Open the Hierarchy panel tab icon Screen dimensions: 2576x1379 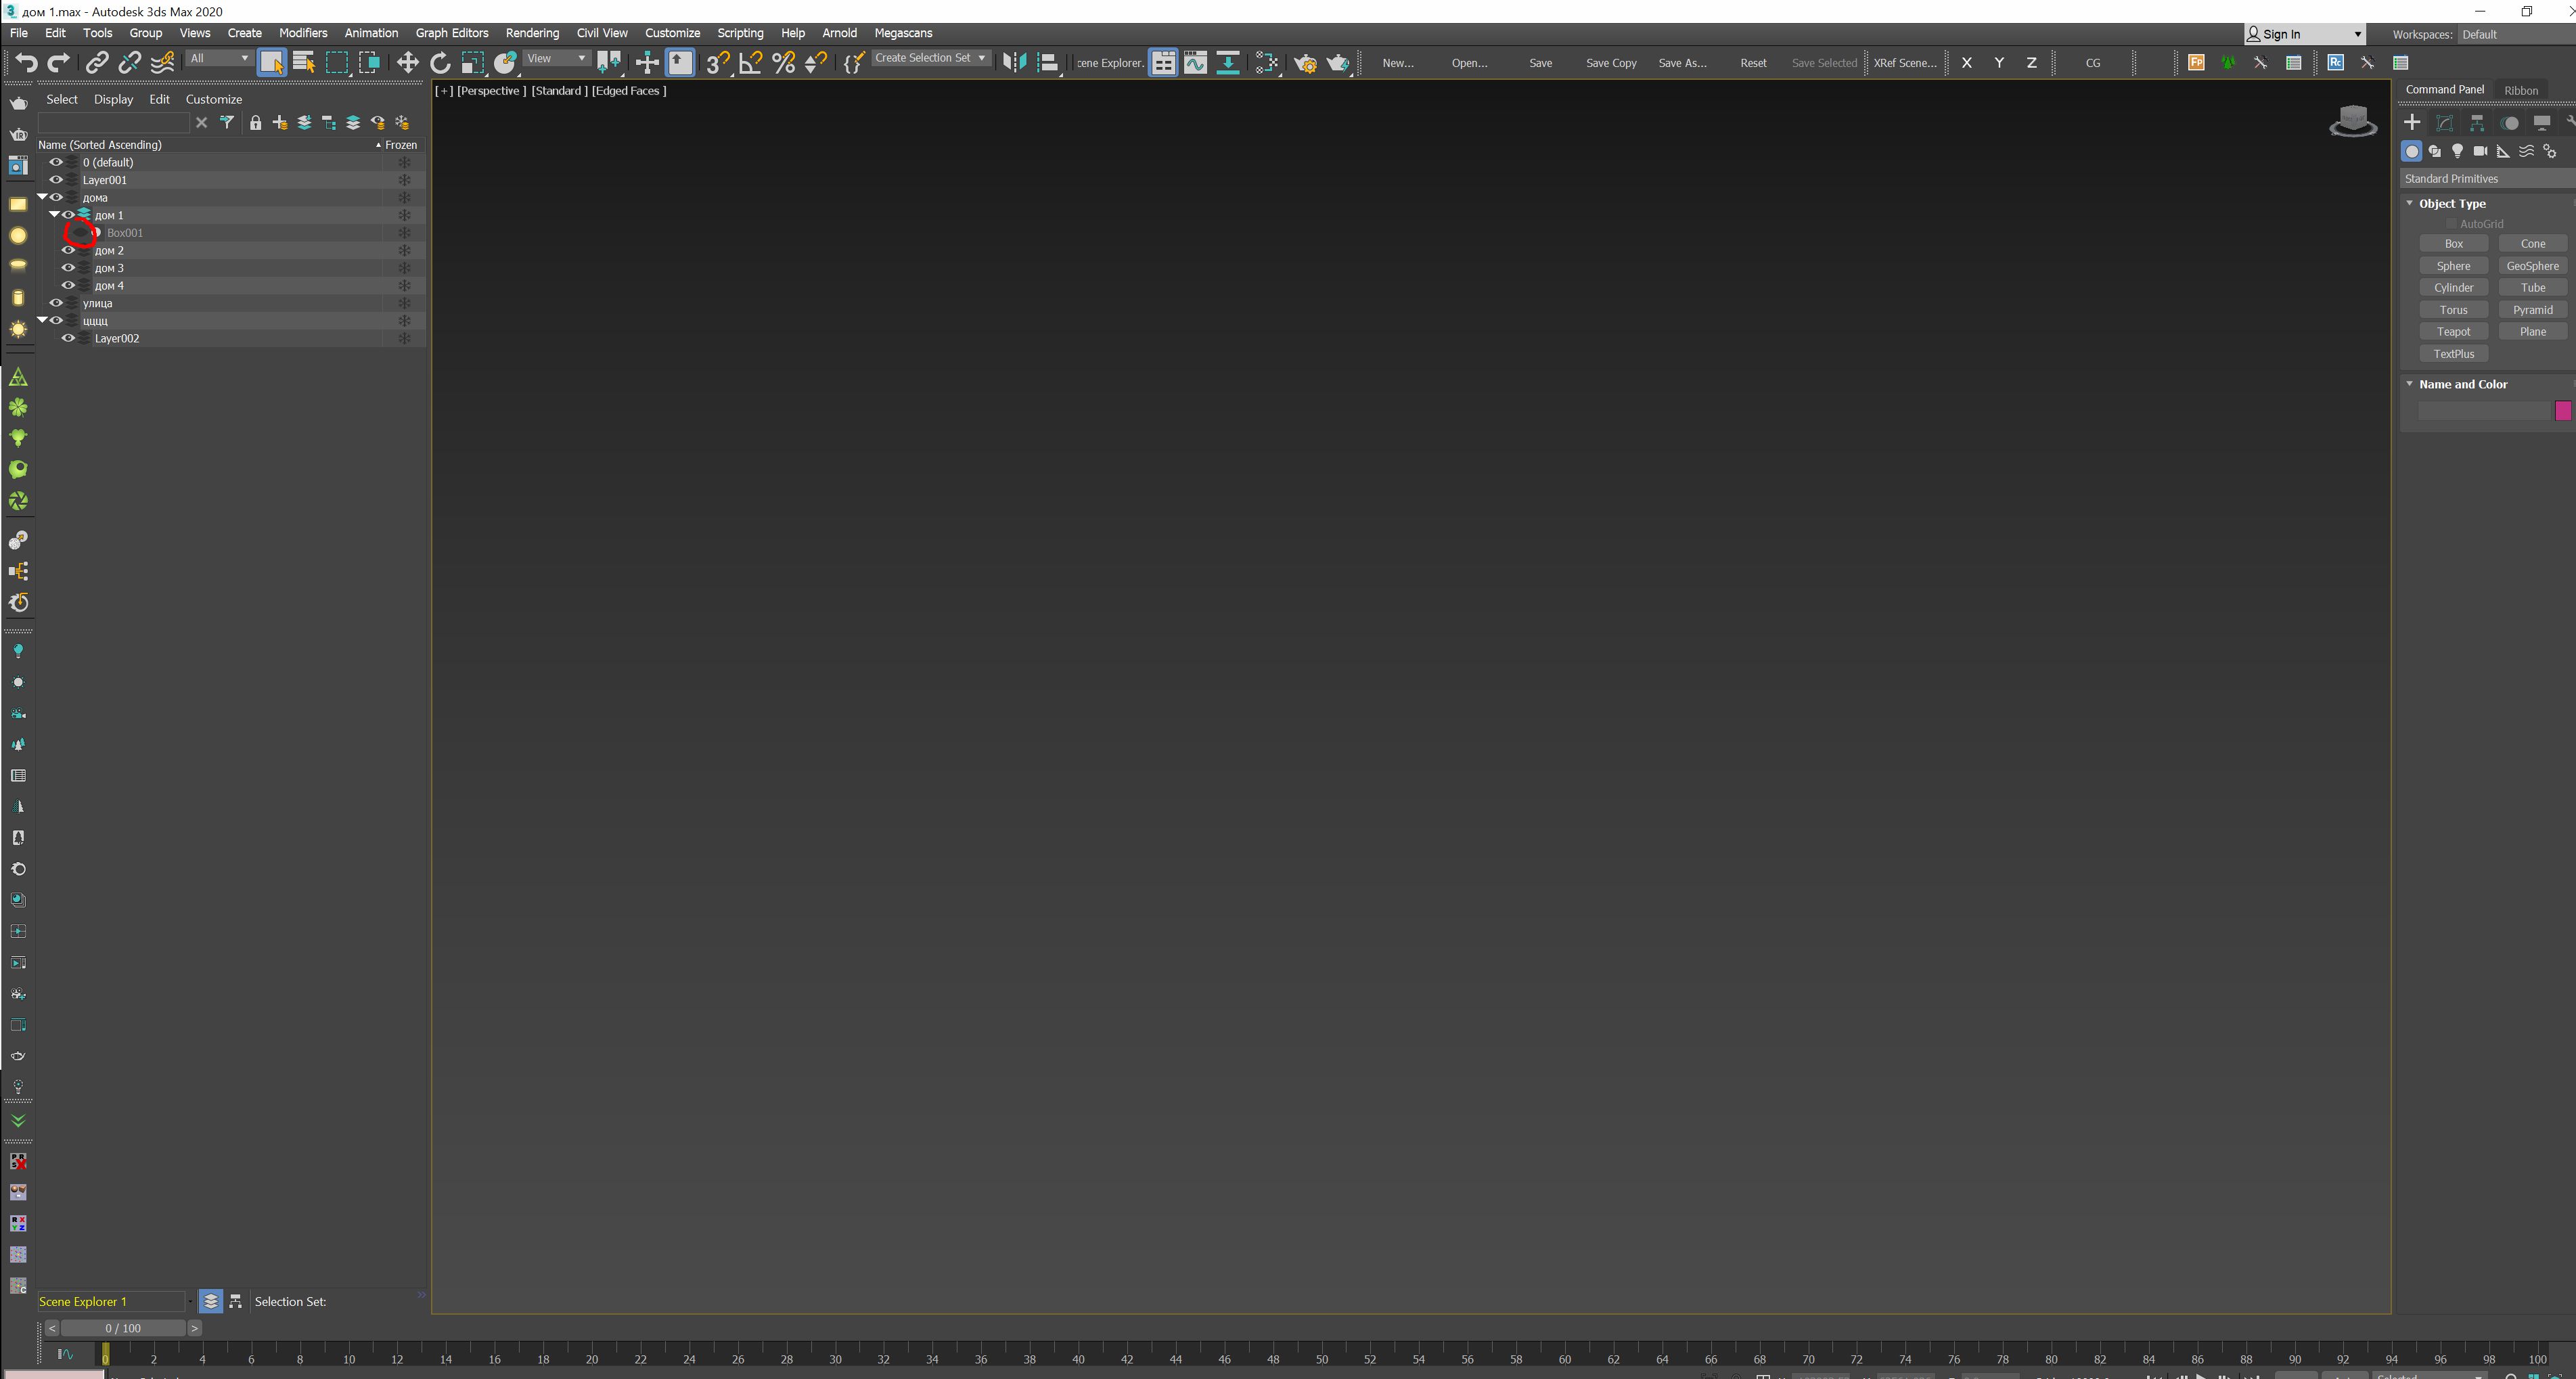[x=2476, y=123]
